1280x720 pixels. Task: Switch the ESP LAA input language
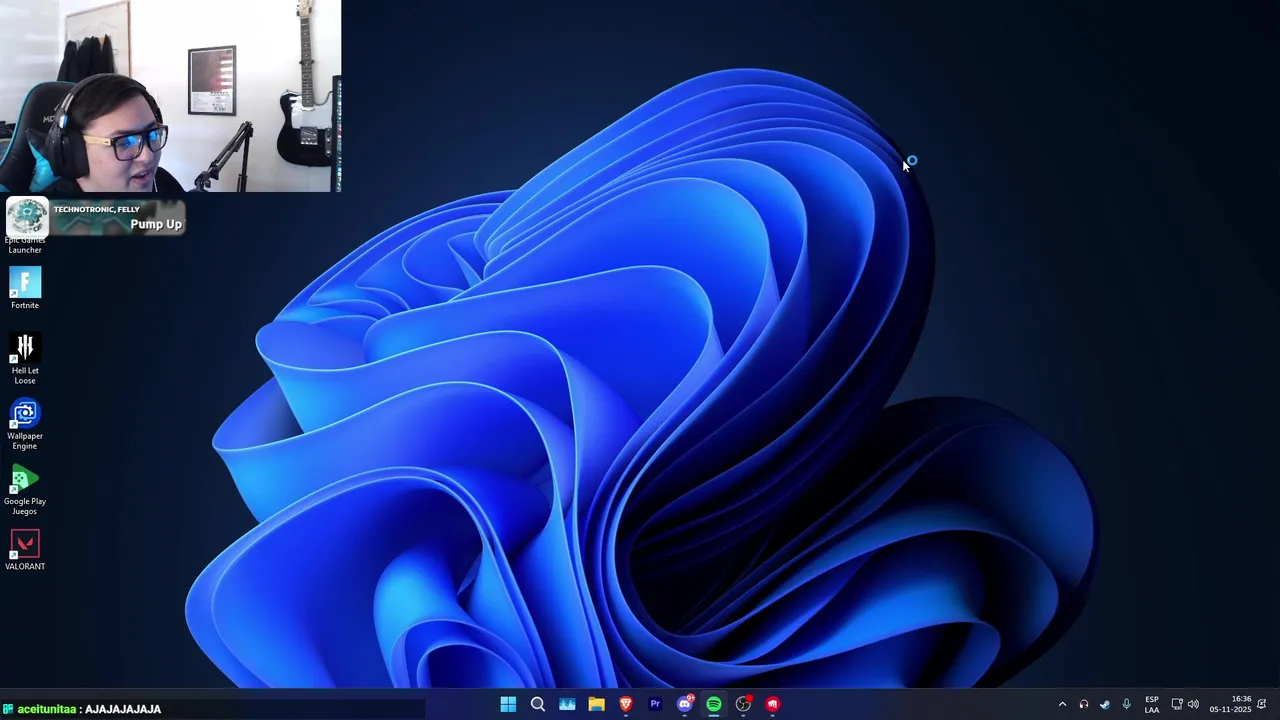pos(1152,704)
